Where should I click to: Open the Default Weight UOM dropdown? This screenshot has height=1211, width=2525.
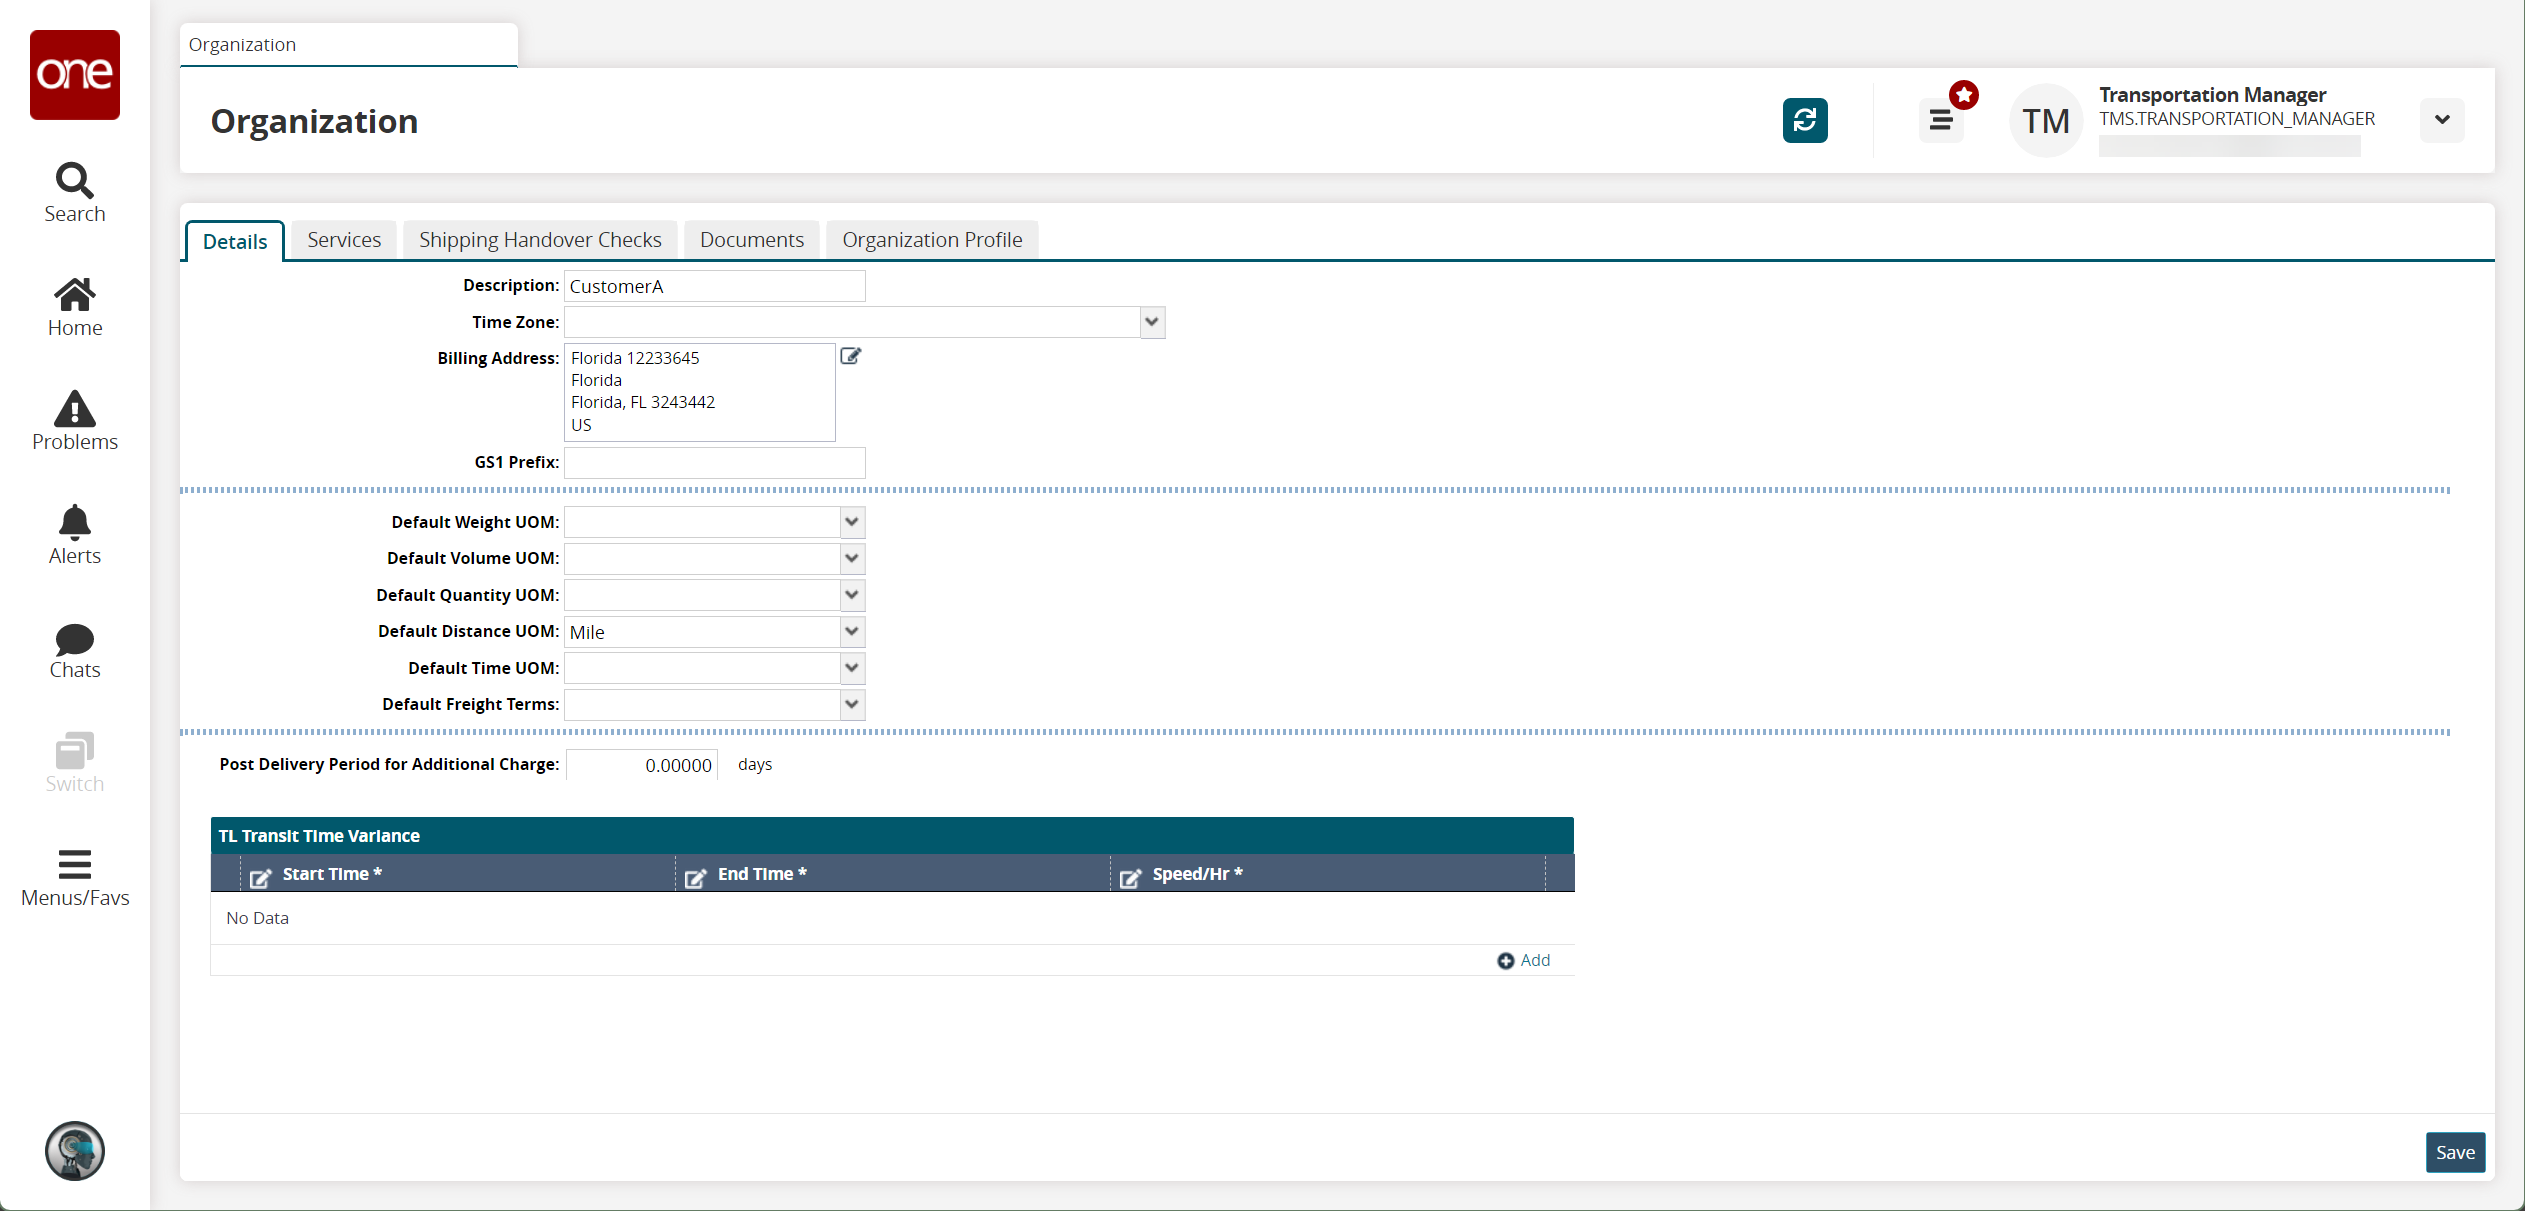(x=852, y=522)
